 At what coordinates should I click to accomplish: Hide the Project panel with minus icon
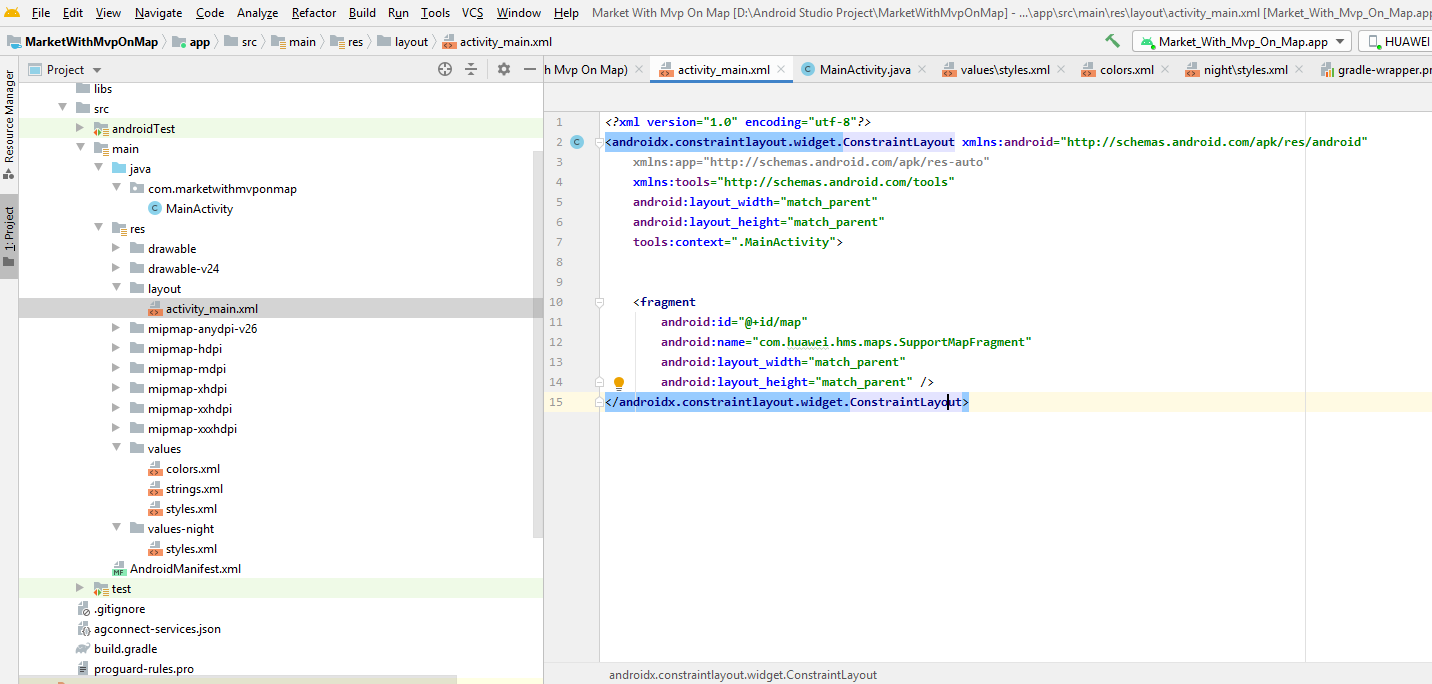tap(530, 69)
